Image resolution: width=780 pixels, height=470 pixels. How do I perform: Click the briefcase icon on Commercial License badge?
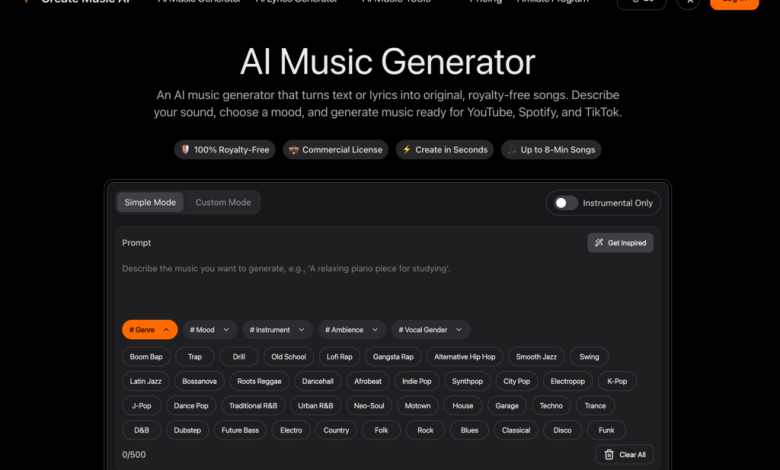(293, 150)
